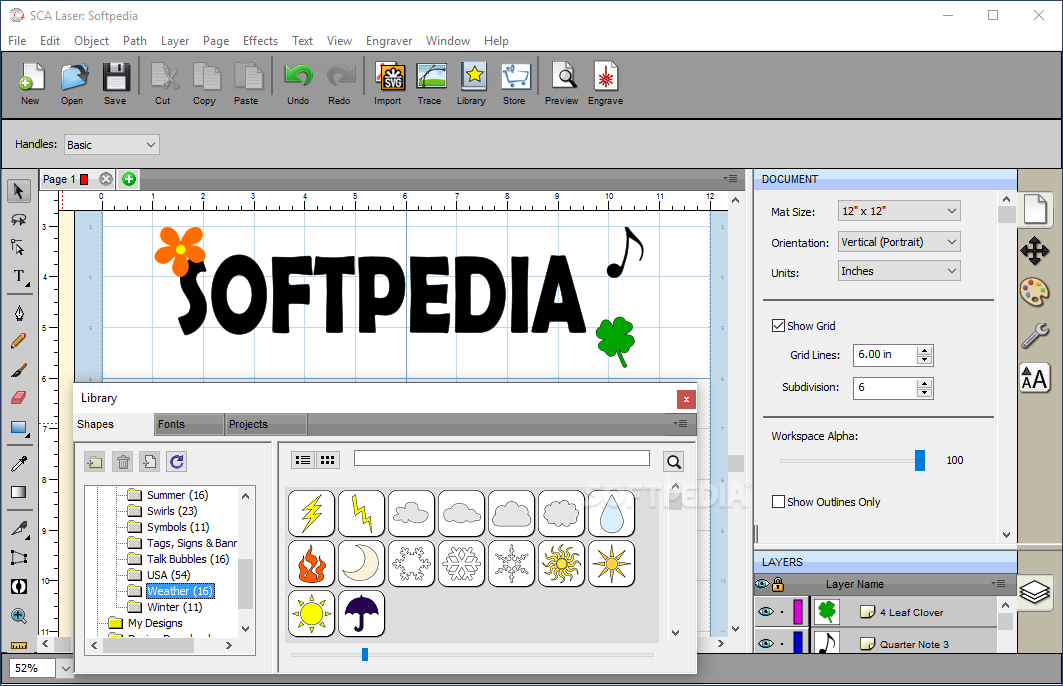This screenshot has width=1063, height=686.
Task: Switch library to grid thumbnail view
Action: click(327, 460)
